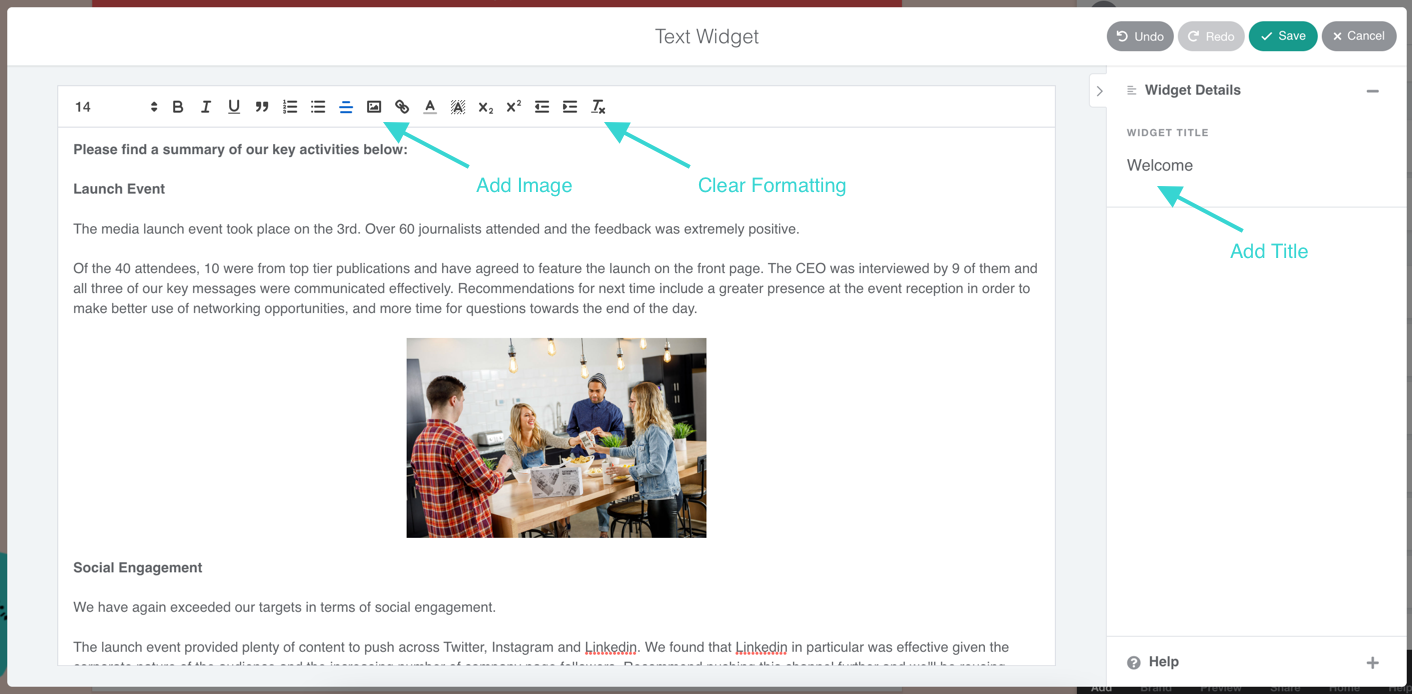Click the Widget Title input field
The width and height of the screenshot is (1412, 694).
(x=1256, y=166)
